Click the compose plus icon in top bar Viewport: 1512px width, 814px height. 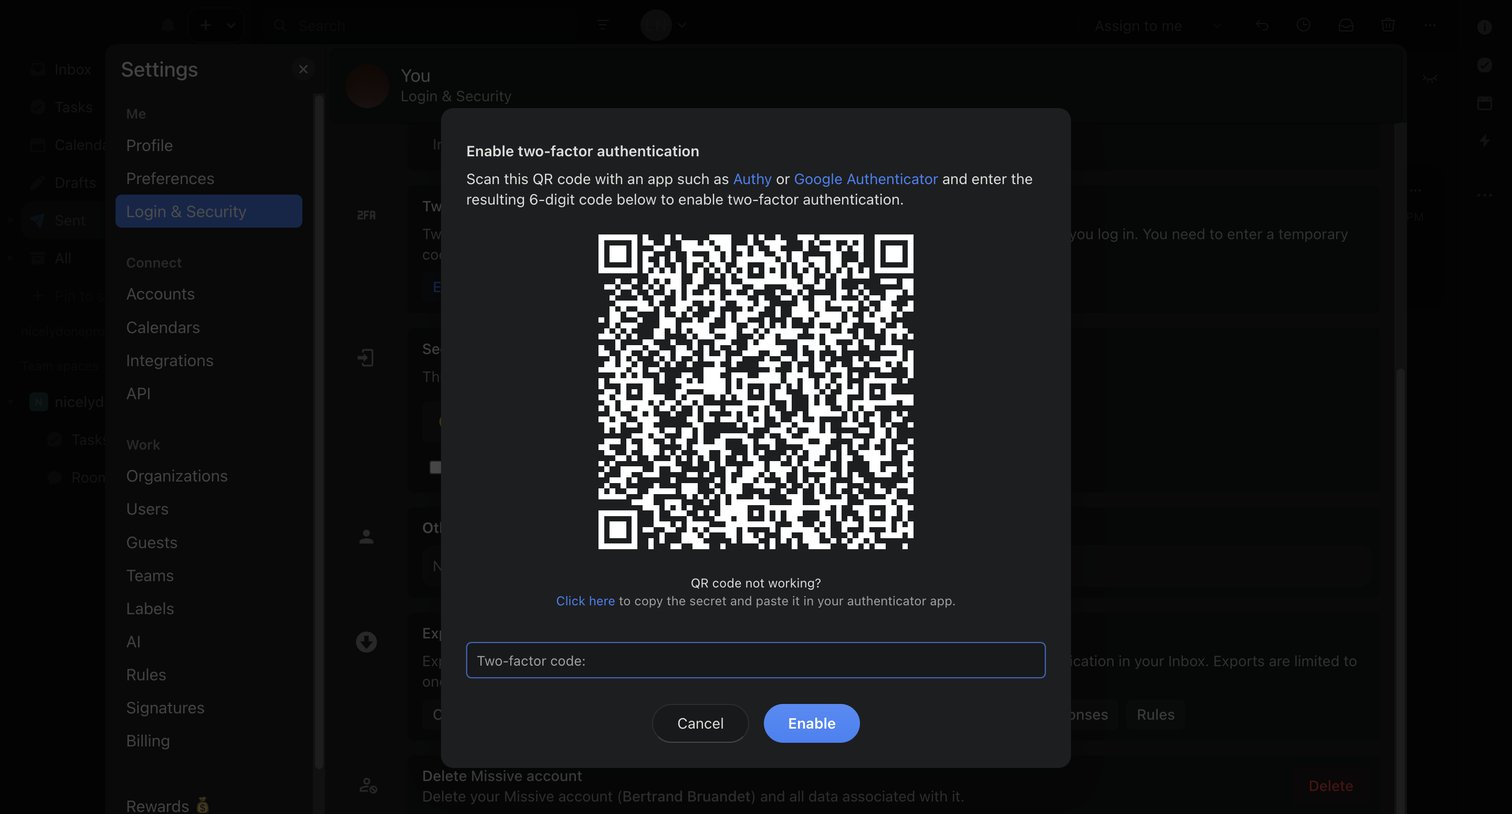click(205, 25)
